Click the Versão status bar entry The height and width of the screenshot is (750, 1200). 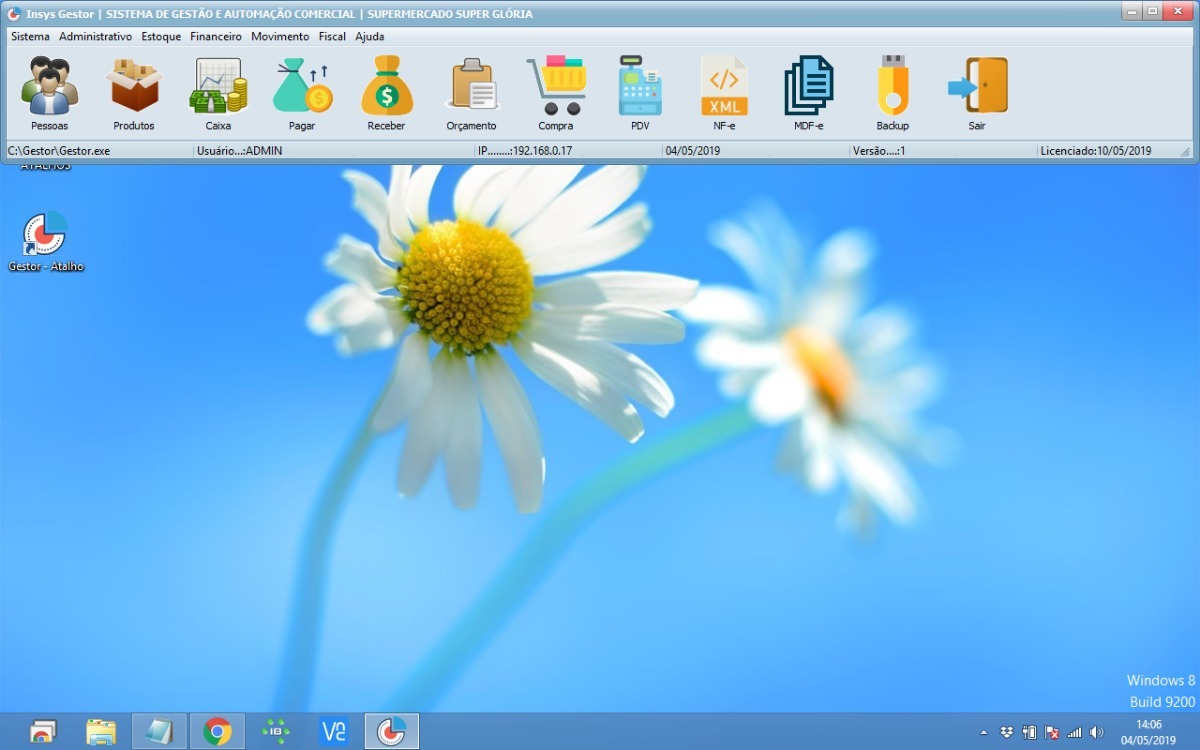pos(879,151)
